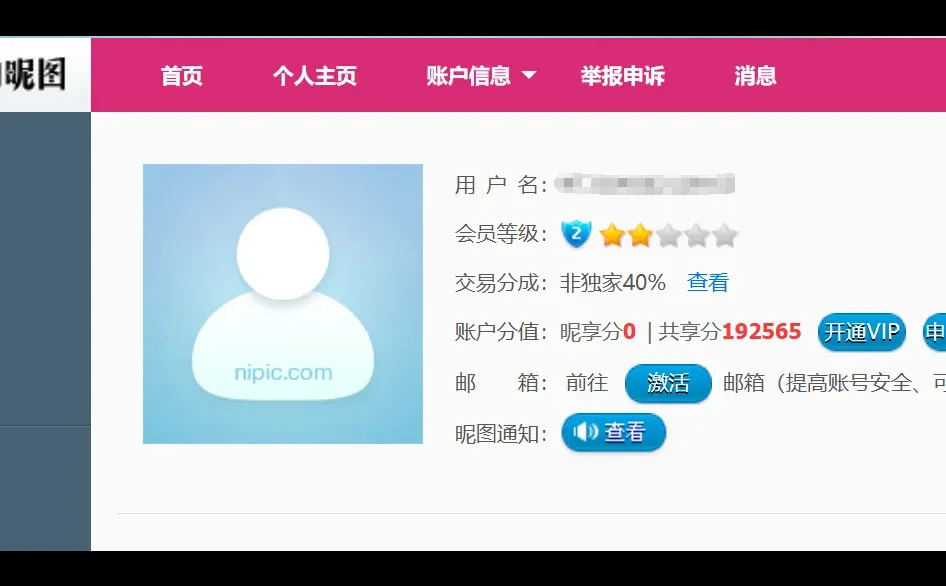Open the 消息 menu item

(x=755, y=75)
